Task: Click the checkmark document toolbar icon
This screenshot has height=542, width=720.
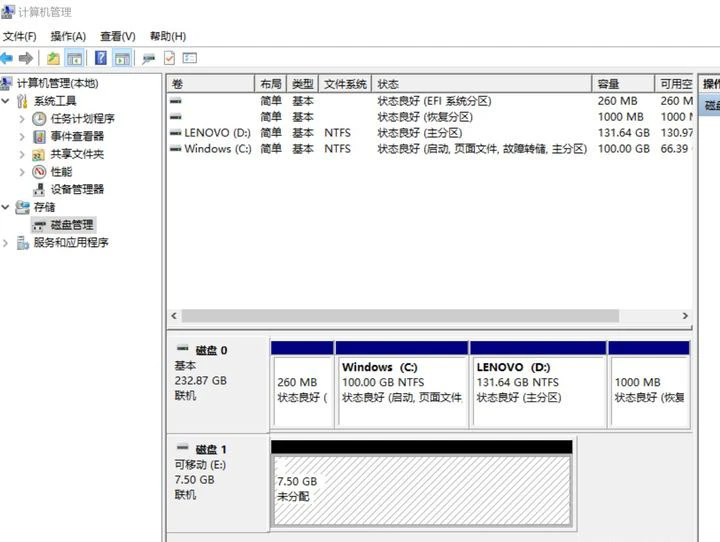Action: pos(169,58)
